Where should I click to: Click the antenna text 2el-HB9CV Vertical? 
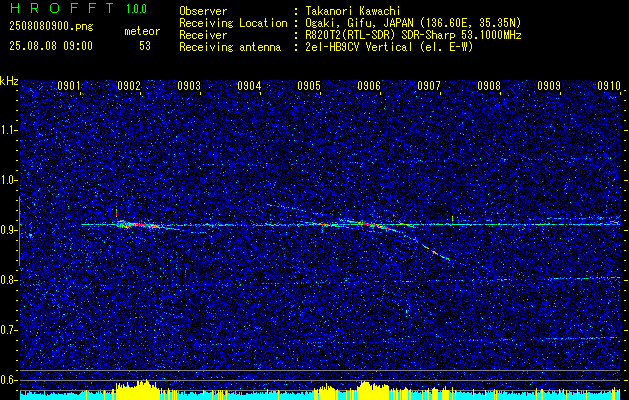coord(357,47)
